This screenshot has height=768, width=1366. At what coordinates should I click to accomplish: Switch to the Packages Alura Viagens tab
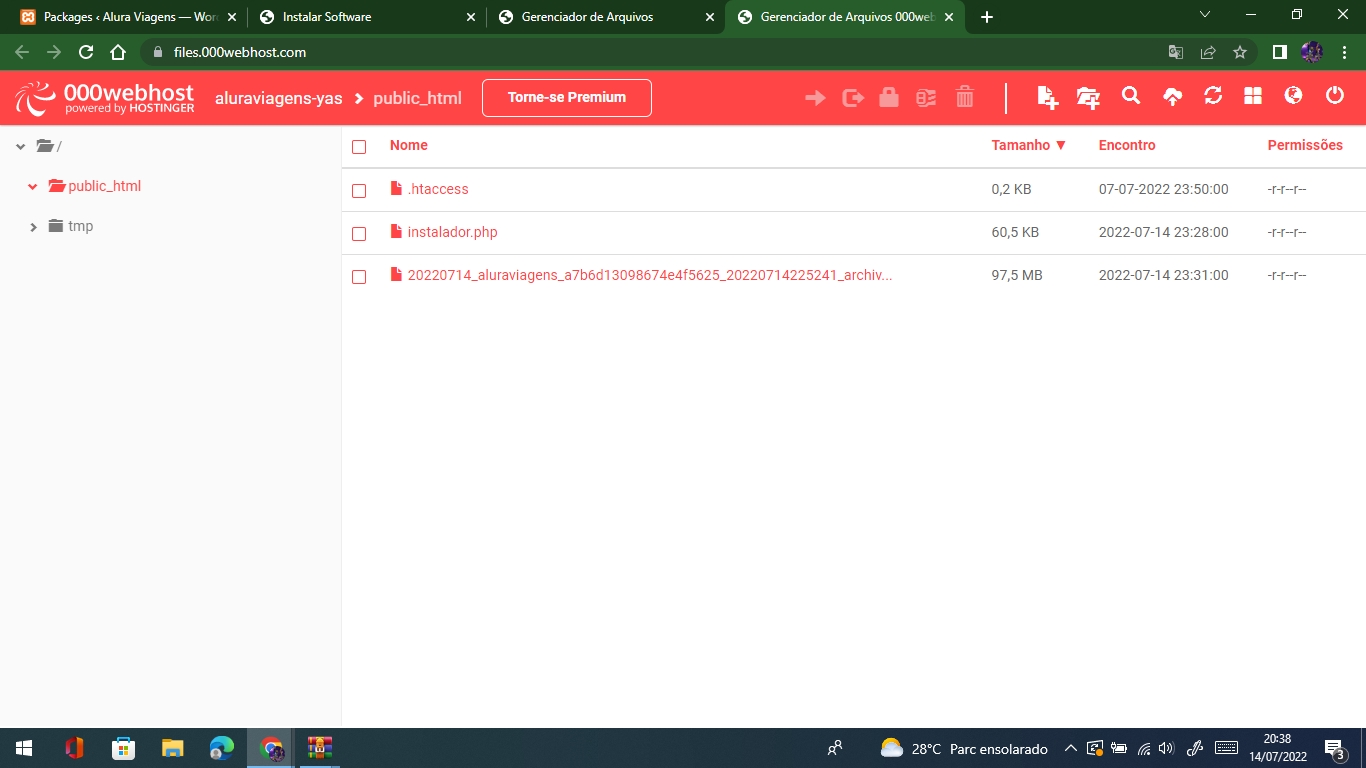128,17
